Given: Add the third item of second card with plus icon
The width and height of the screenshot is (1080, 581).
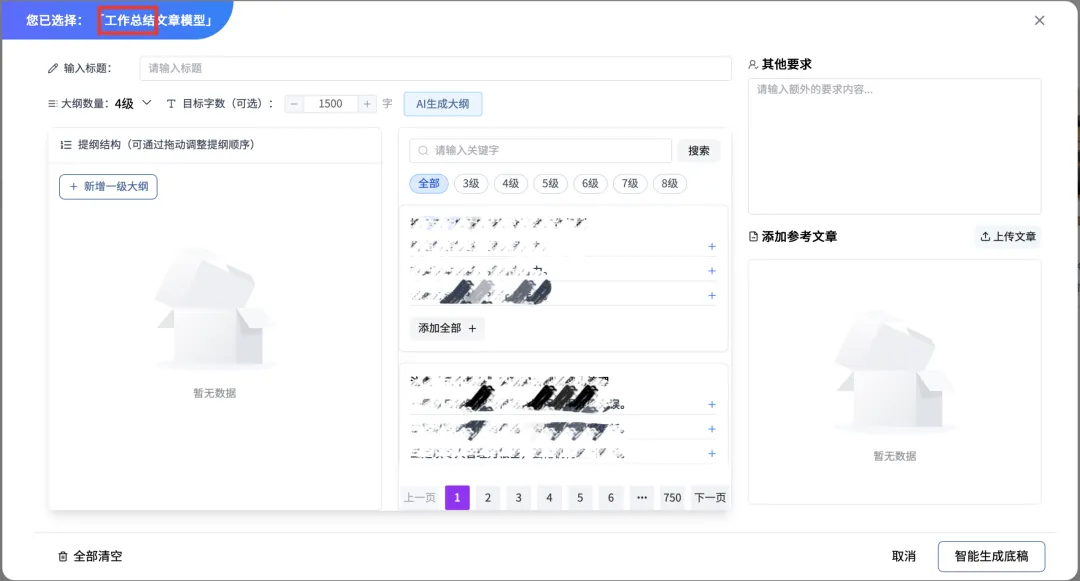Looking at the screenshot, I should pos(712,454).
